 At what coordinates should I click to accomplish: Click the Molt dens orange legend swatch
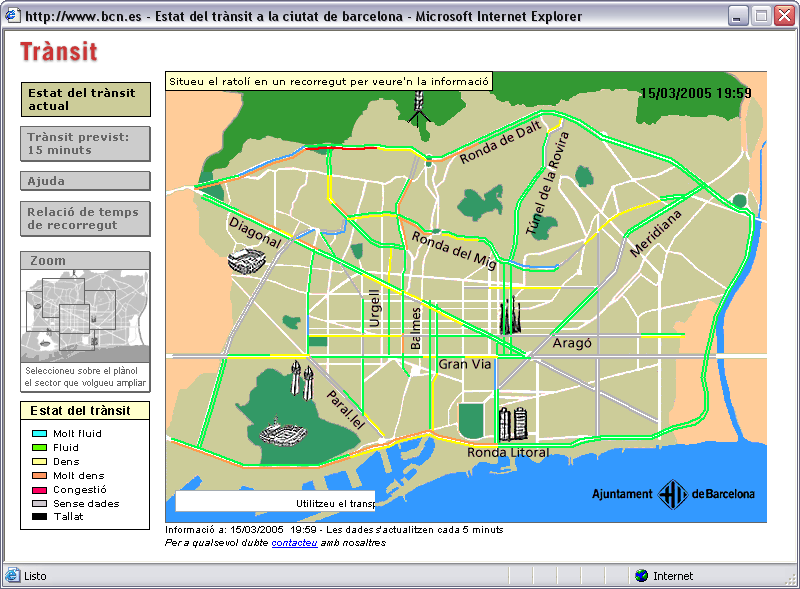click(x=39, y=475)
